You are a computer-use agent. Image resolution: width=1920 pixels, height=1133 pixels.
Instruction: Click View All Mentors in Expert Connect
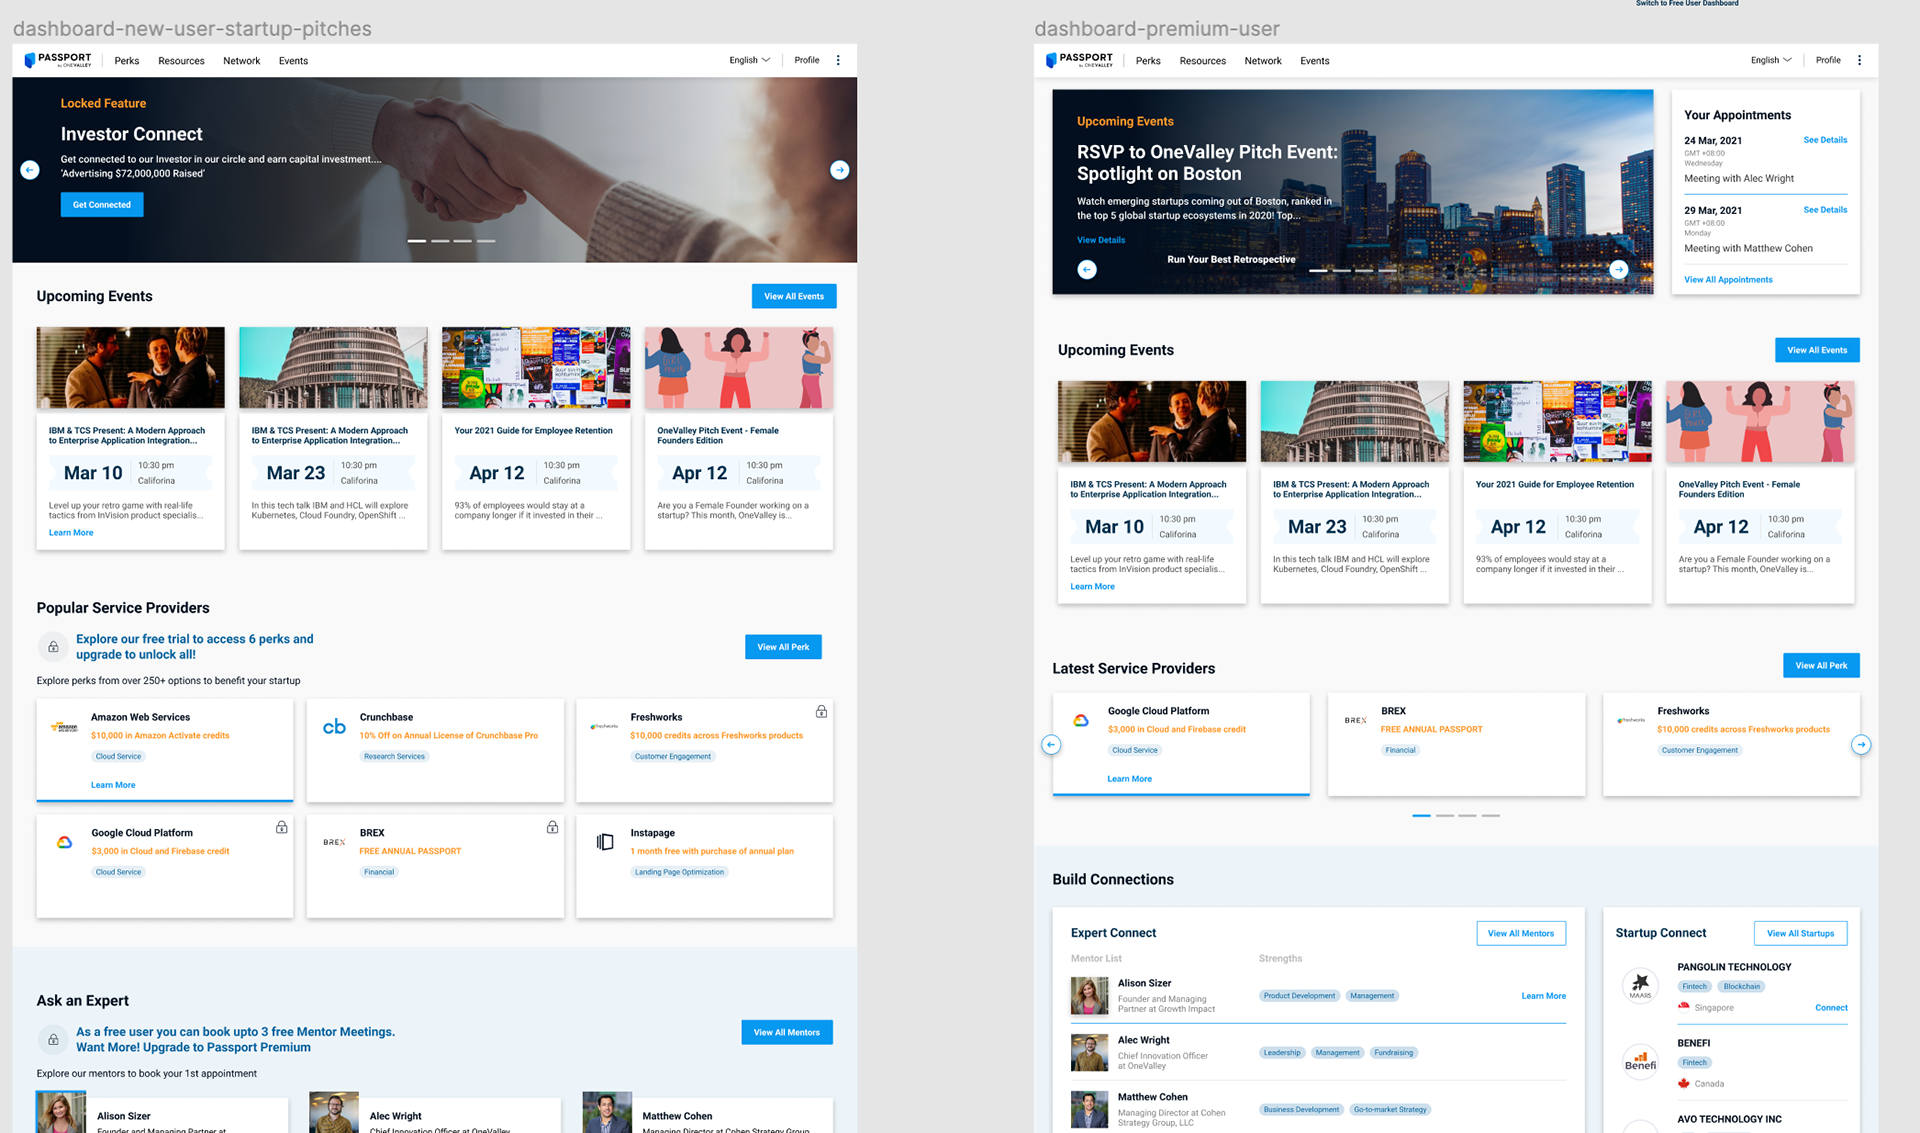pos(1521,933)
